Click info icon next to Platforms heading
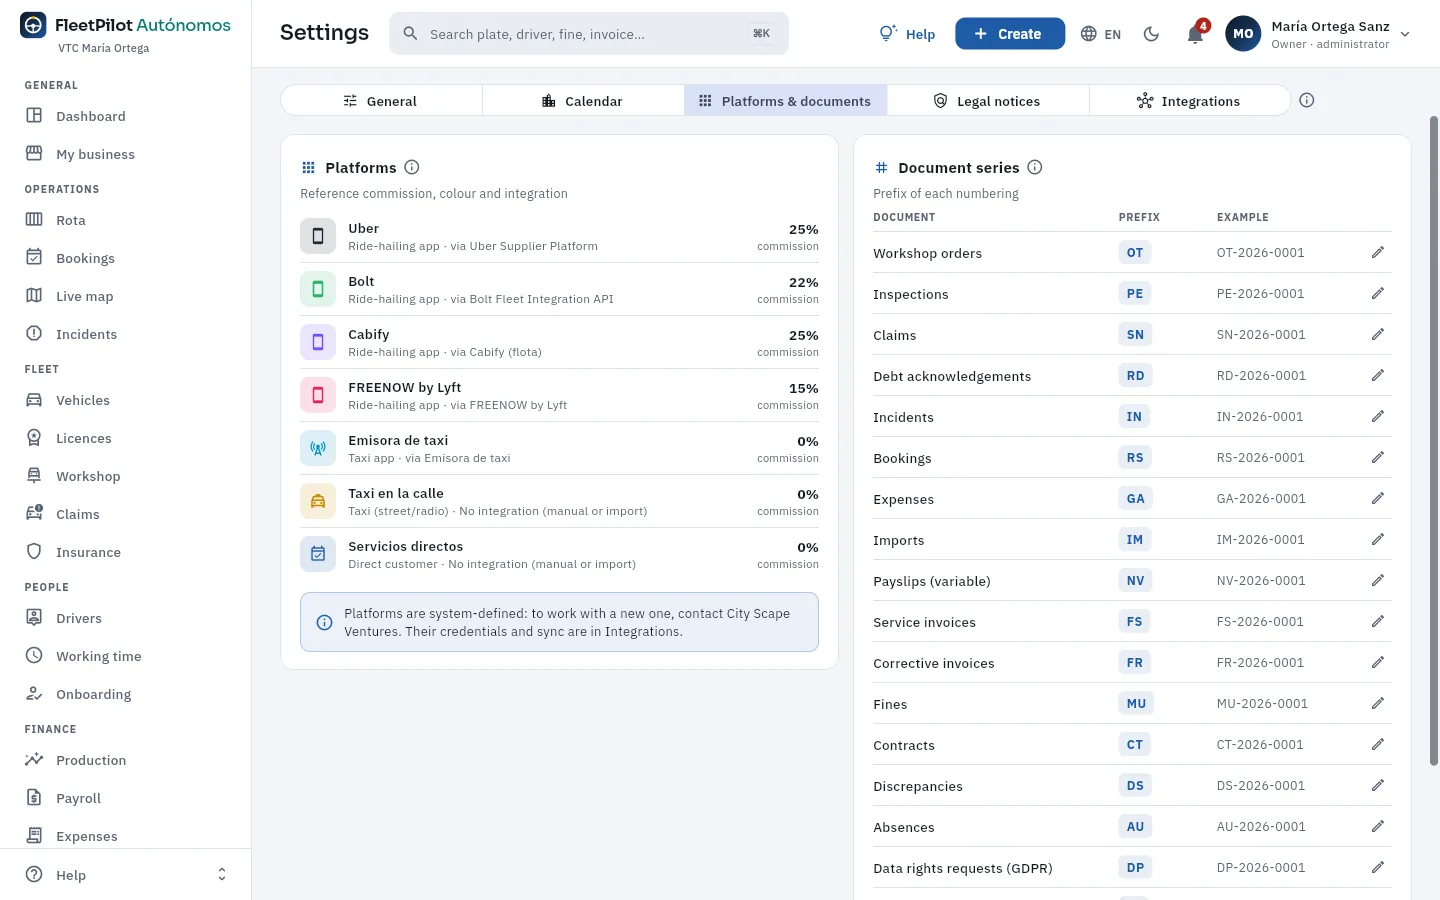Viewport: 1440px width, 900px height. tap(412, 167)
